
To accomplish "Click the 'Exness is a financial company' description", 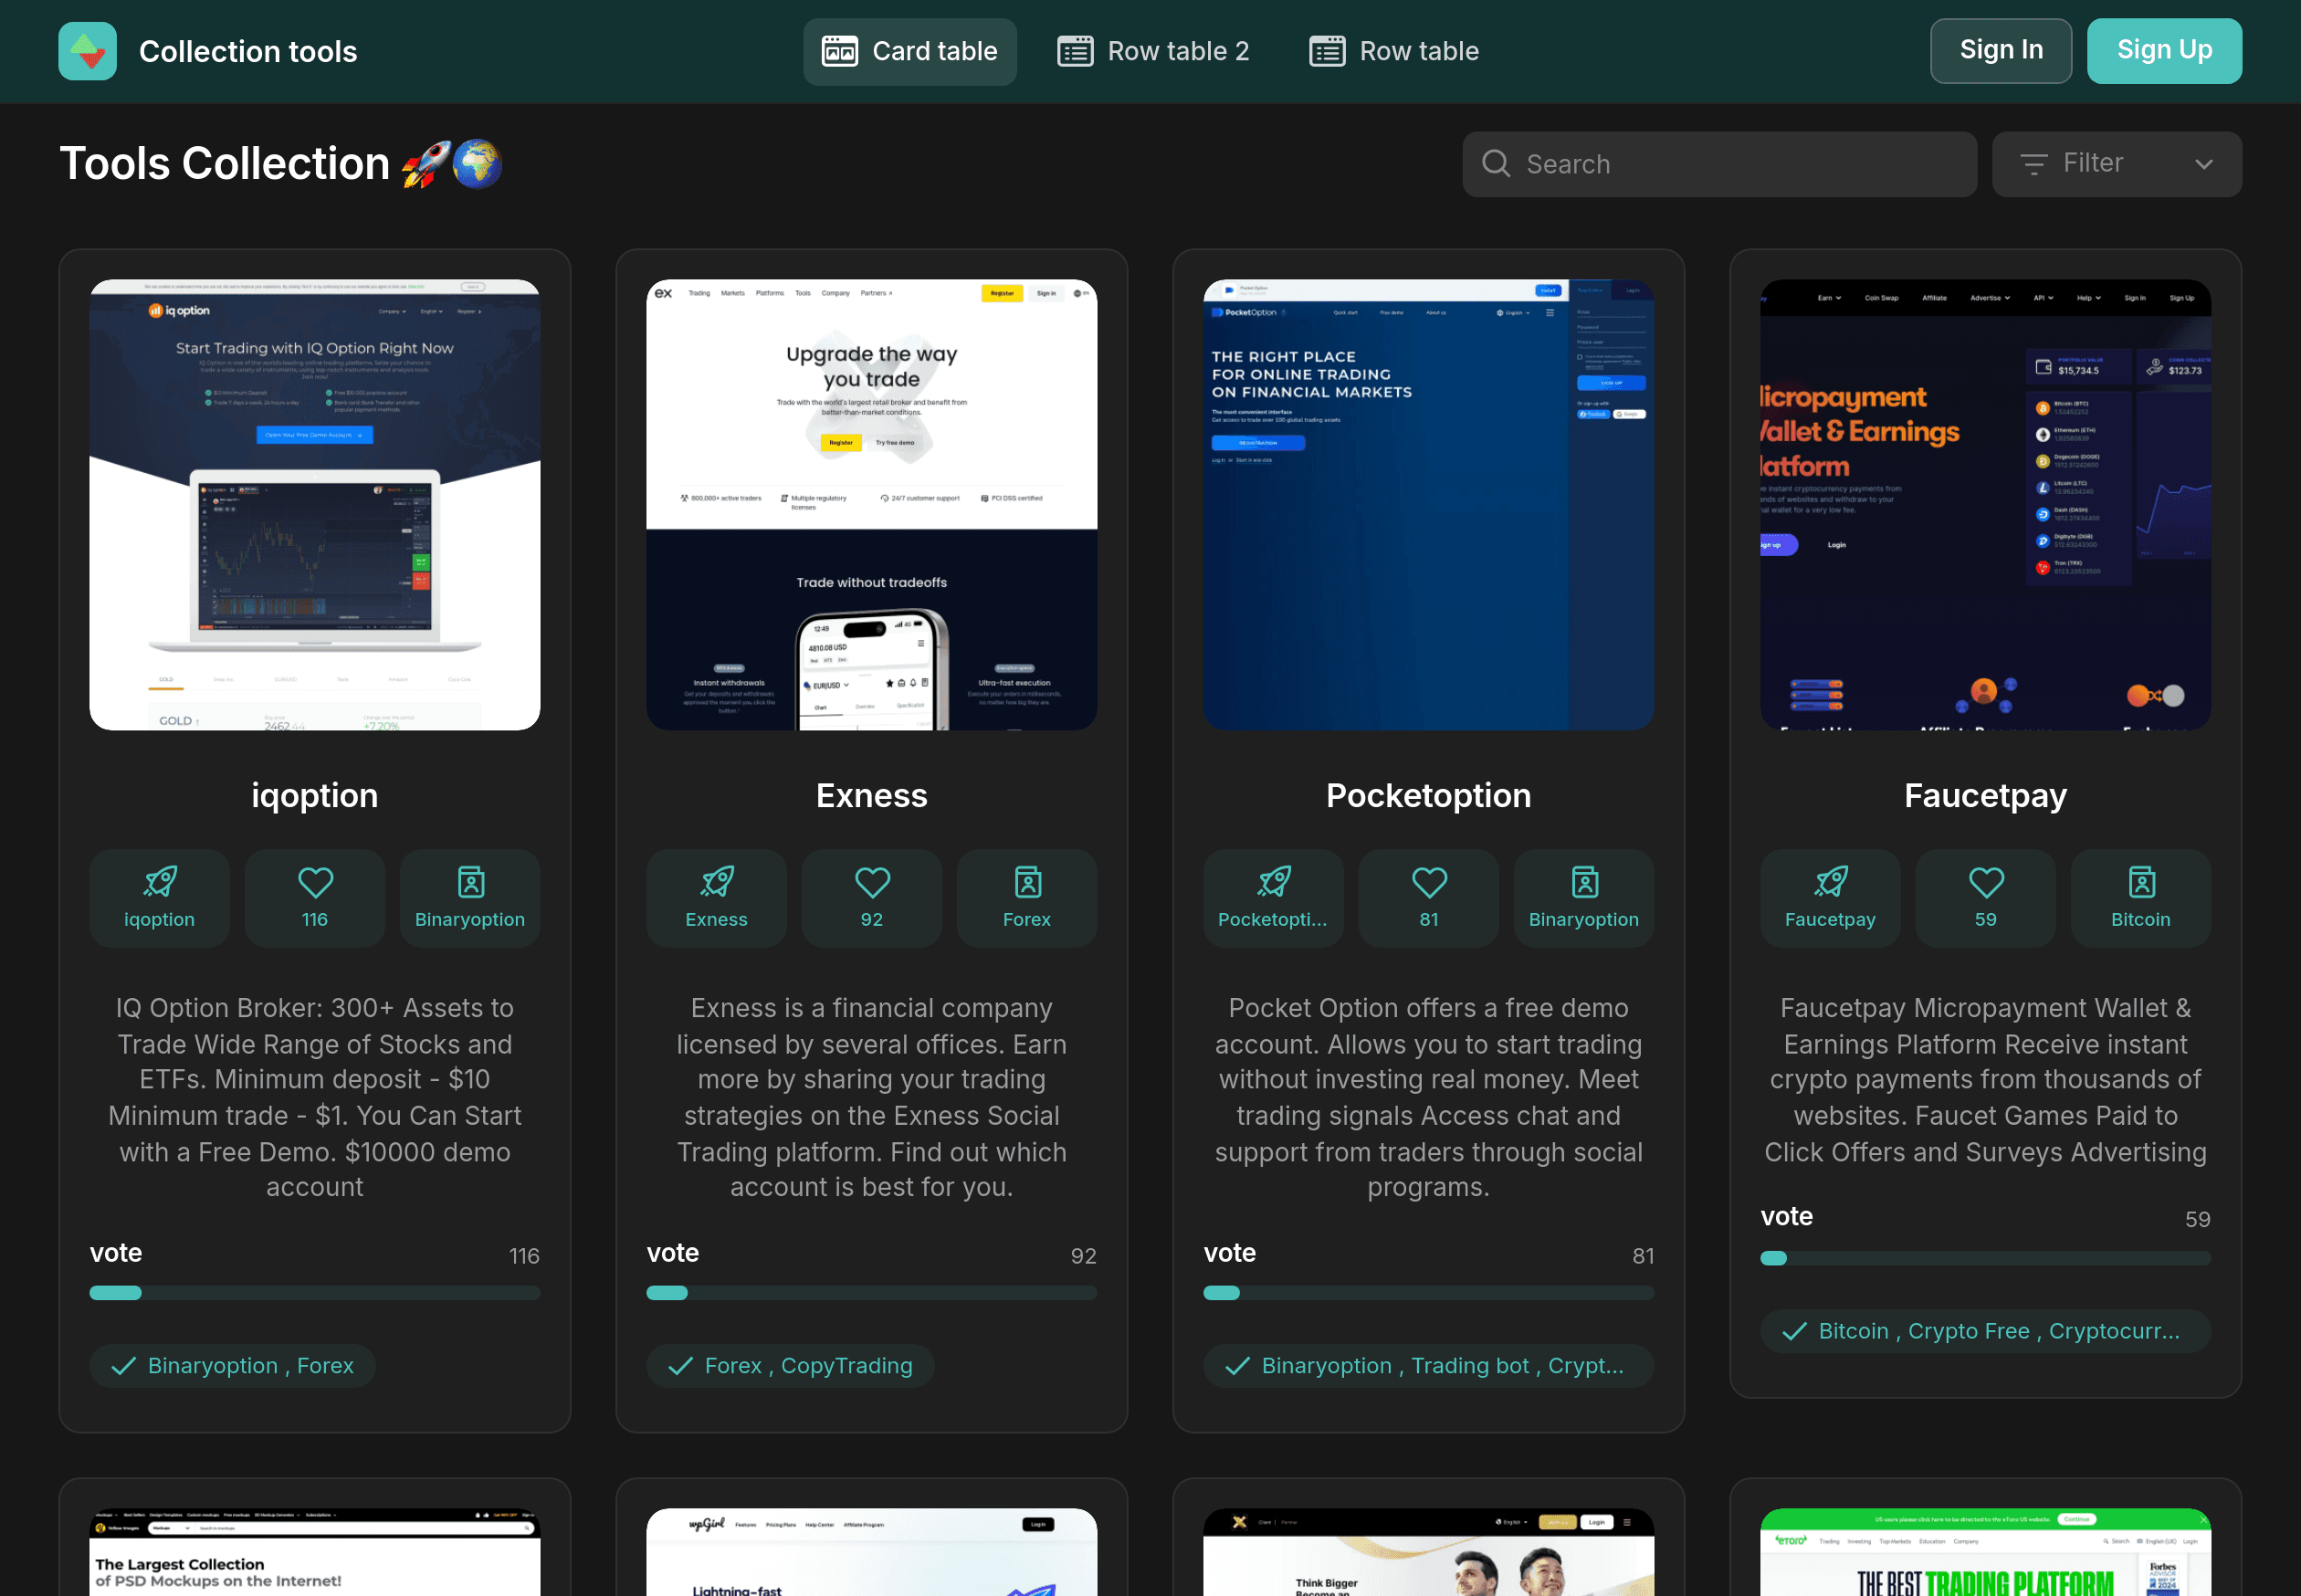I will coord(872,1097).
